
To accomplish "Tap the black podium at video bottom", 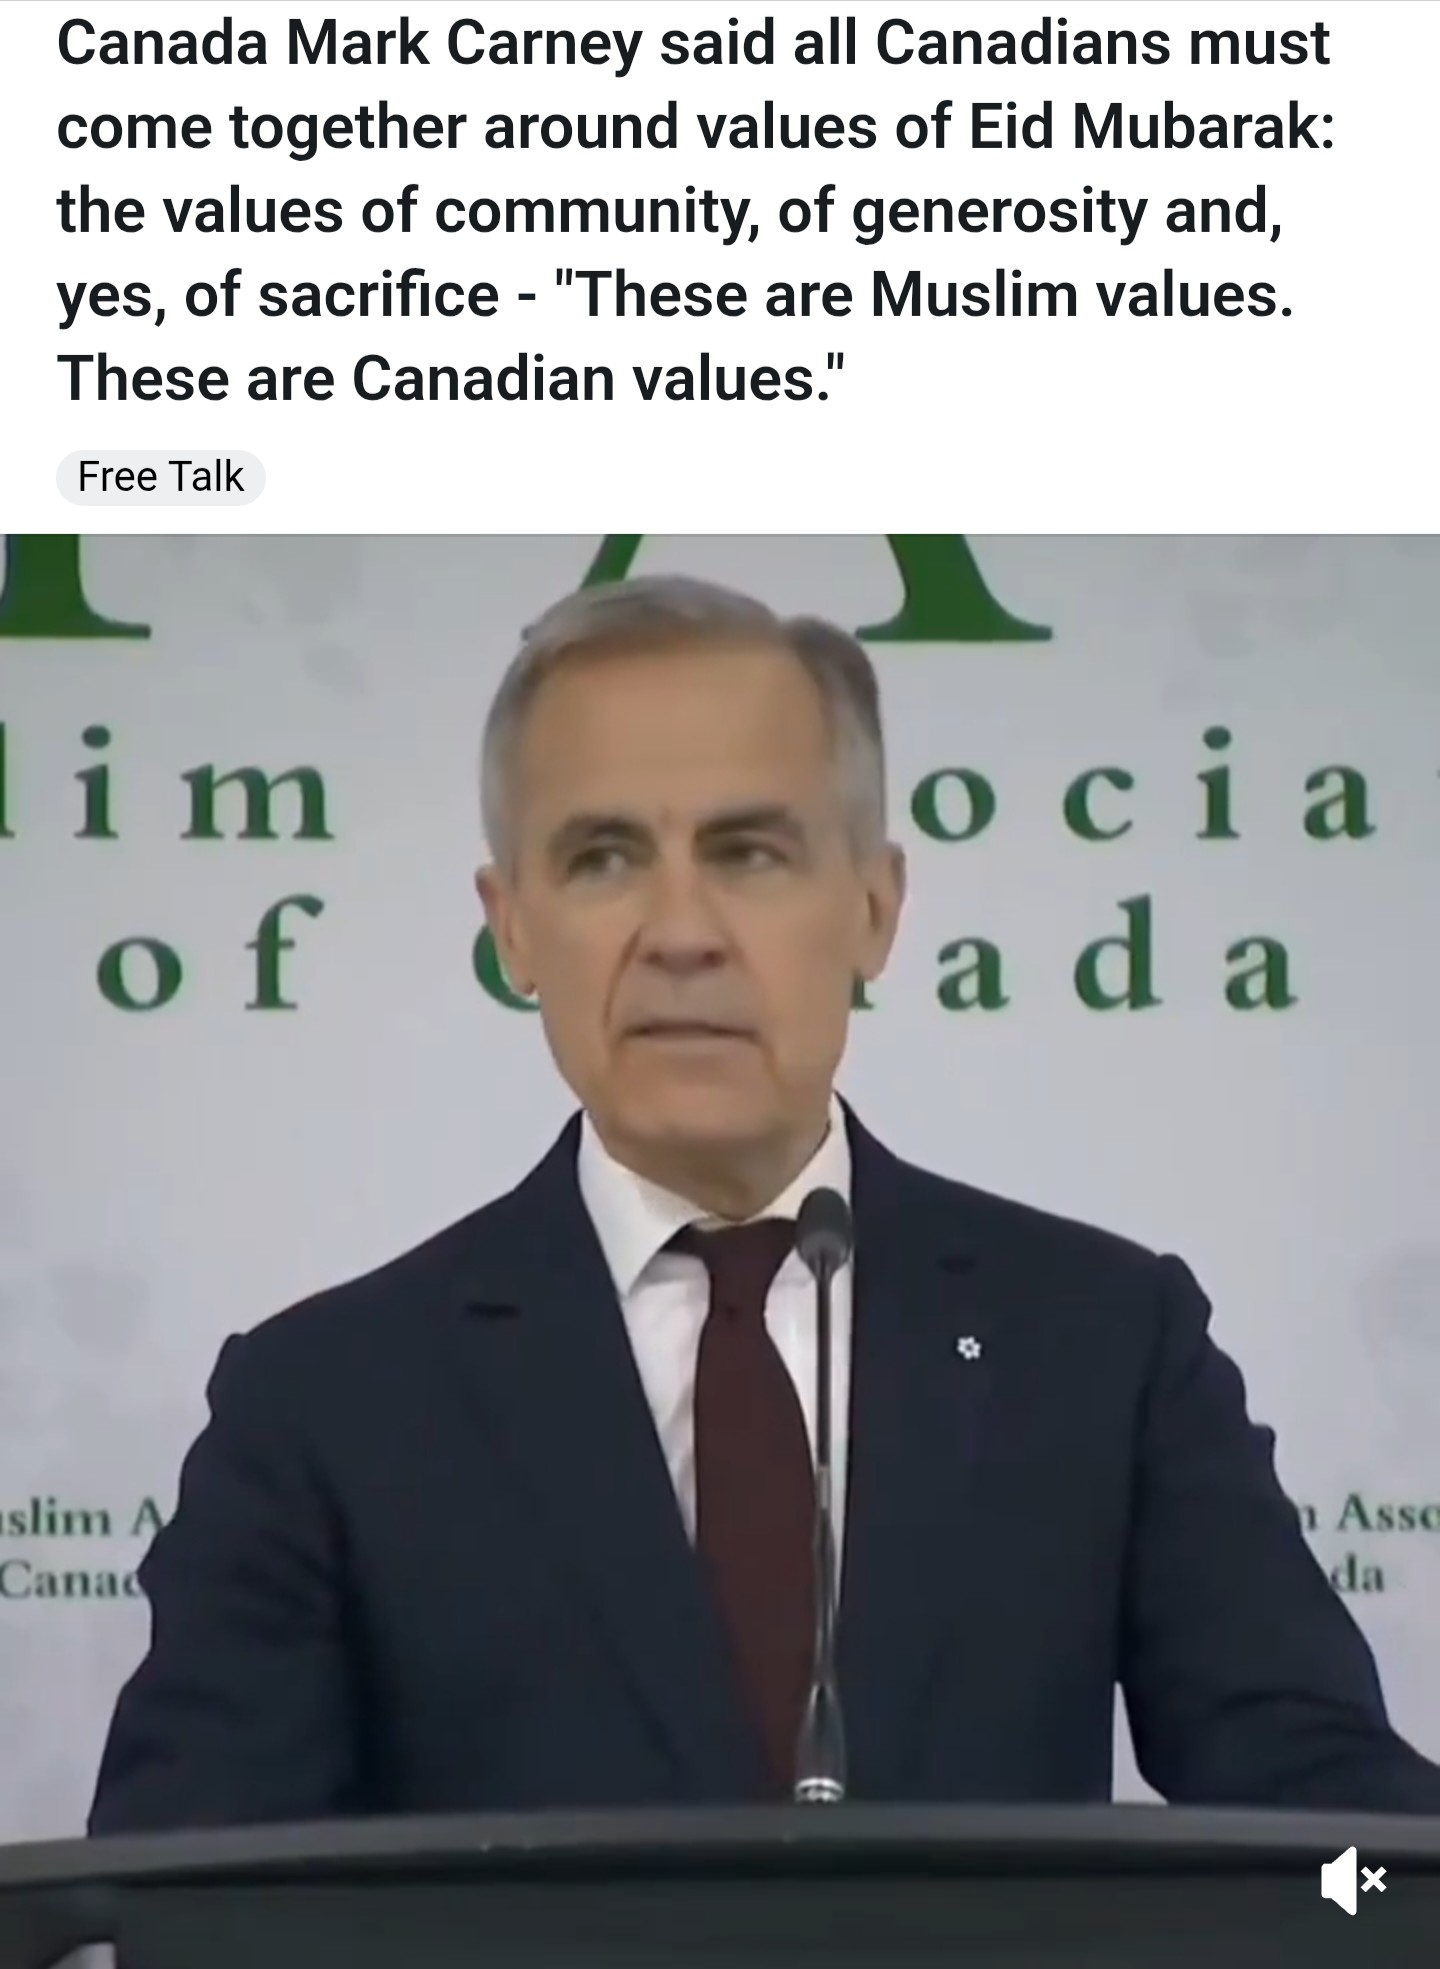I will [720, 1890].
